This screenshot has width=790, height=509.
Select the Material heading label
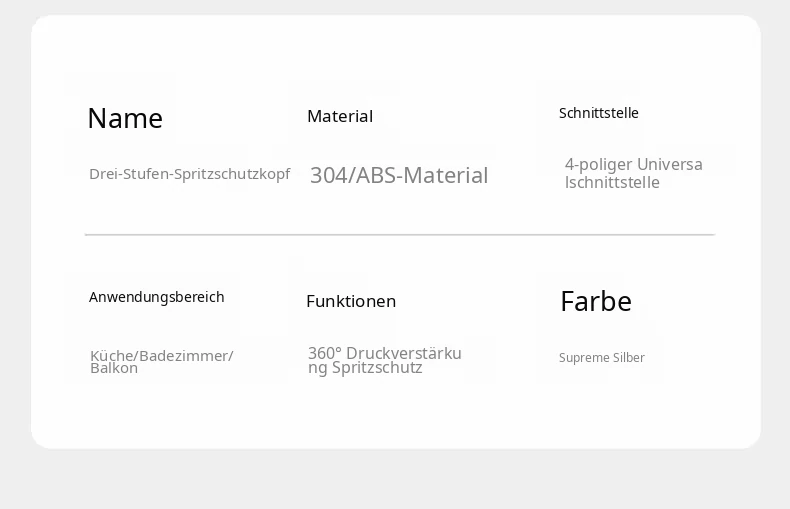[x=340, y=116]
